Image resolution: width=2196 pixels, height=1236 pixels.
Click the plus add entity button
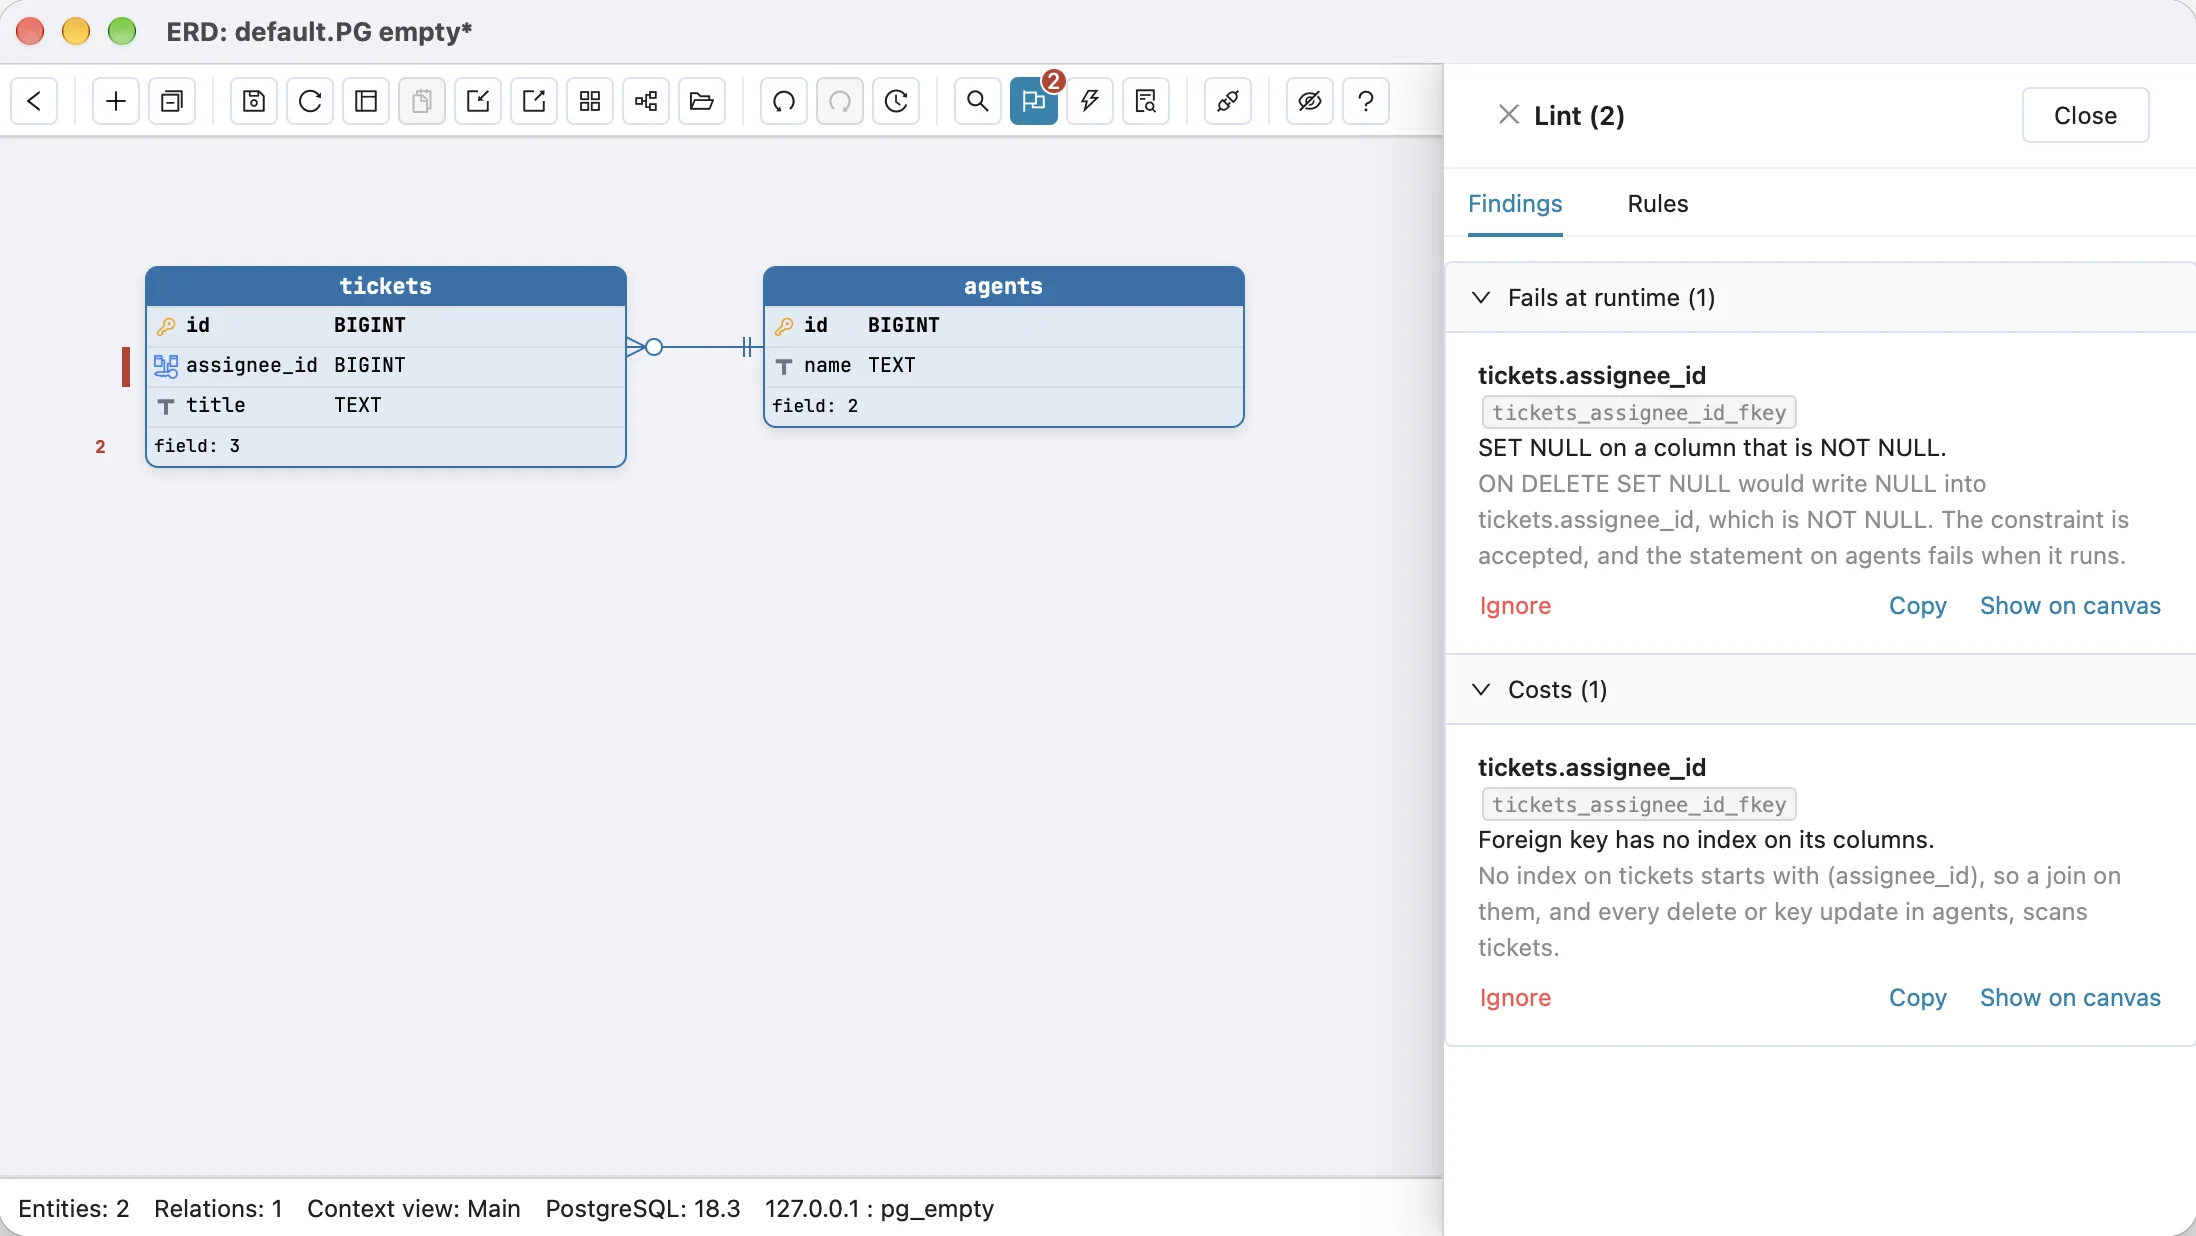[x=116, y=101]
